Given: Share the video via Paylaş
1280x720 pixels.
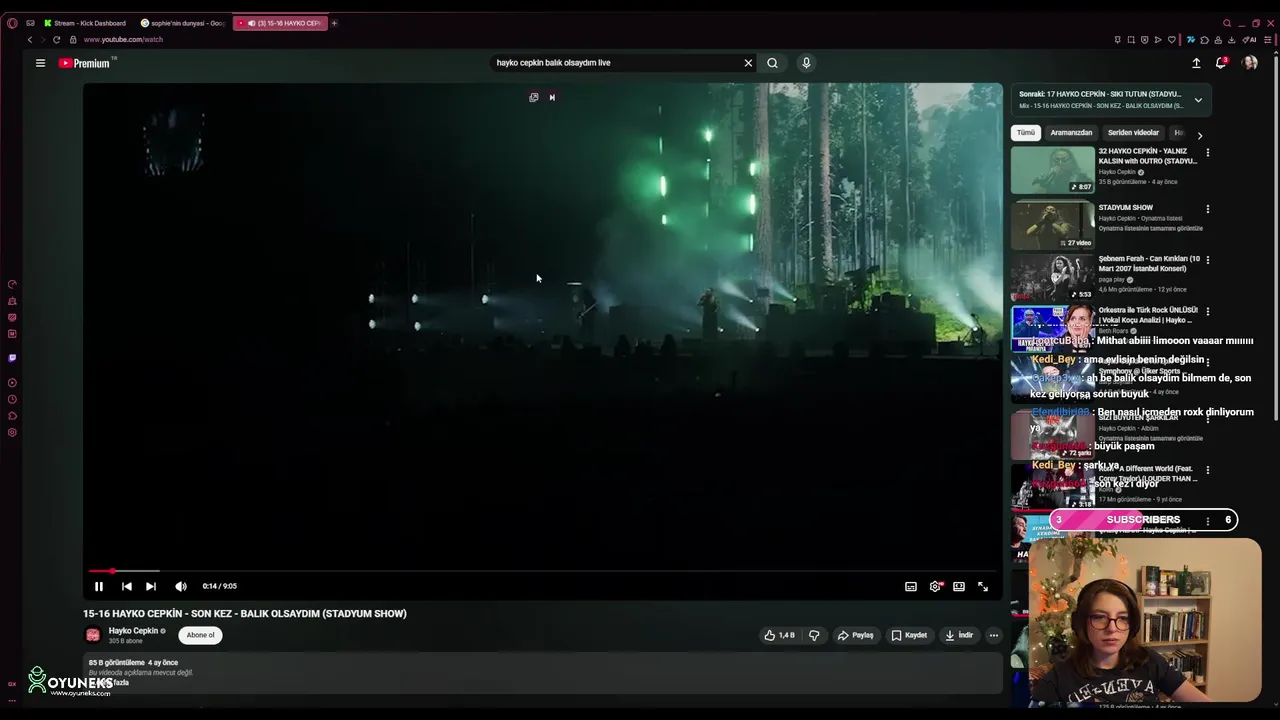Looking at the screenshot, I should (856, 635).
